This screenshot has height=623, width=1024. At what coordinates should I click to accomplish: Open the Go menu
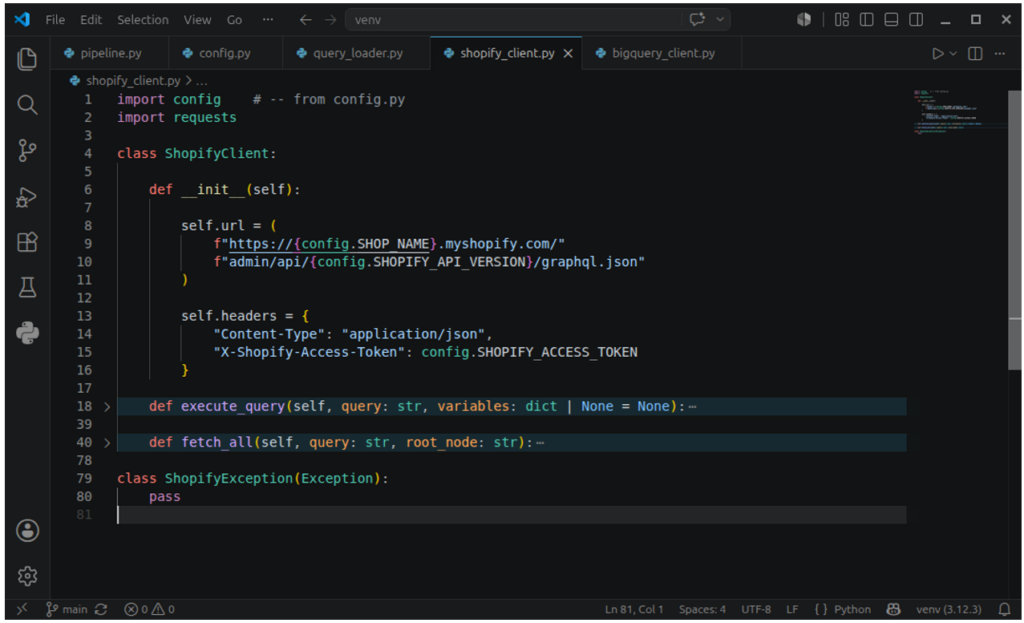pyautogui.click(x=234, y=20)
